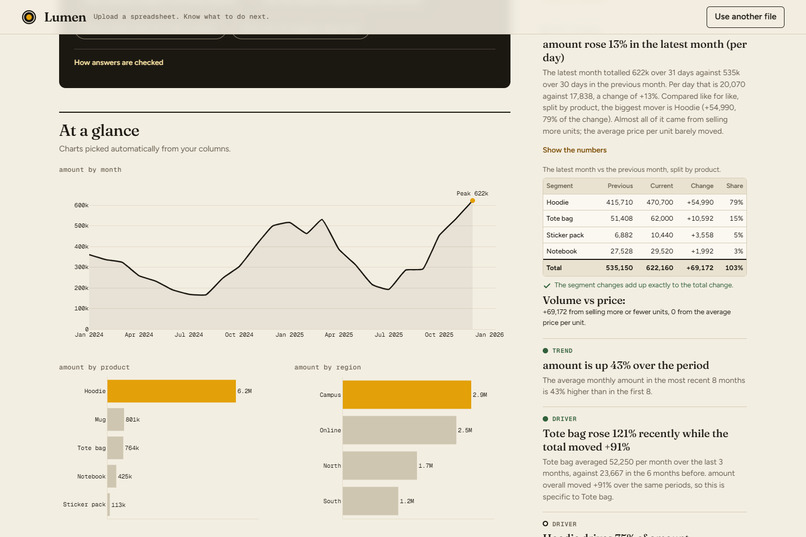Click the Jan 2025 axis label

289,335
